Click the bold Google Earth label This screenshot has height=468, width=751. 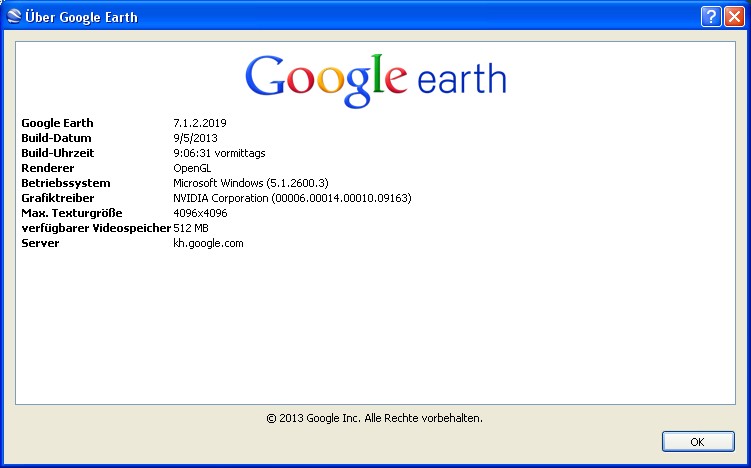coord(57,123)
